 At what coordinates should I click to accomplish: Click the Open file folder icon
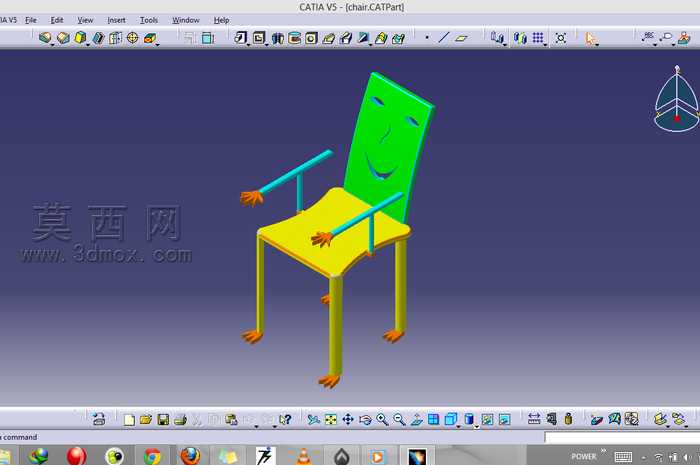[146, 419]
